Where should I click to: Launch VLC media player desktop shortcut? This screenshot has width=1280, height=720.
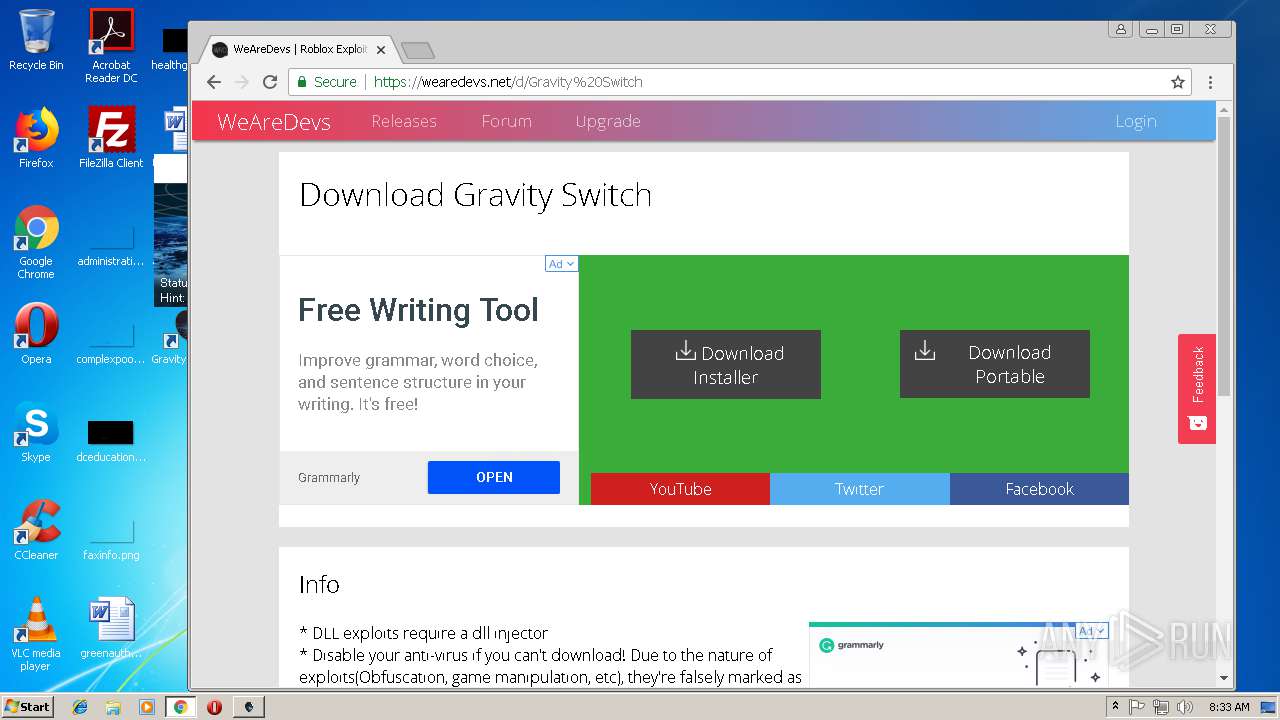tap(36, 634)
